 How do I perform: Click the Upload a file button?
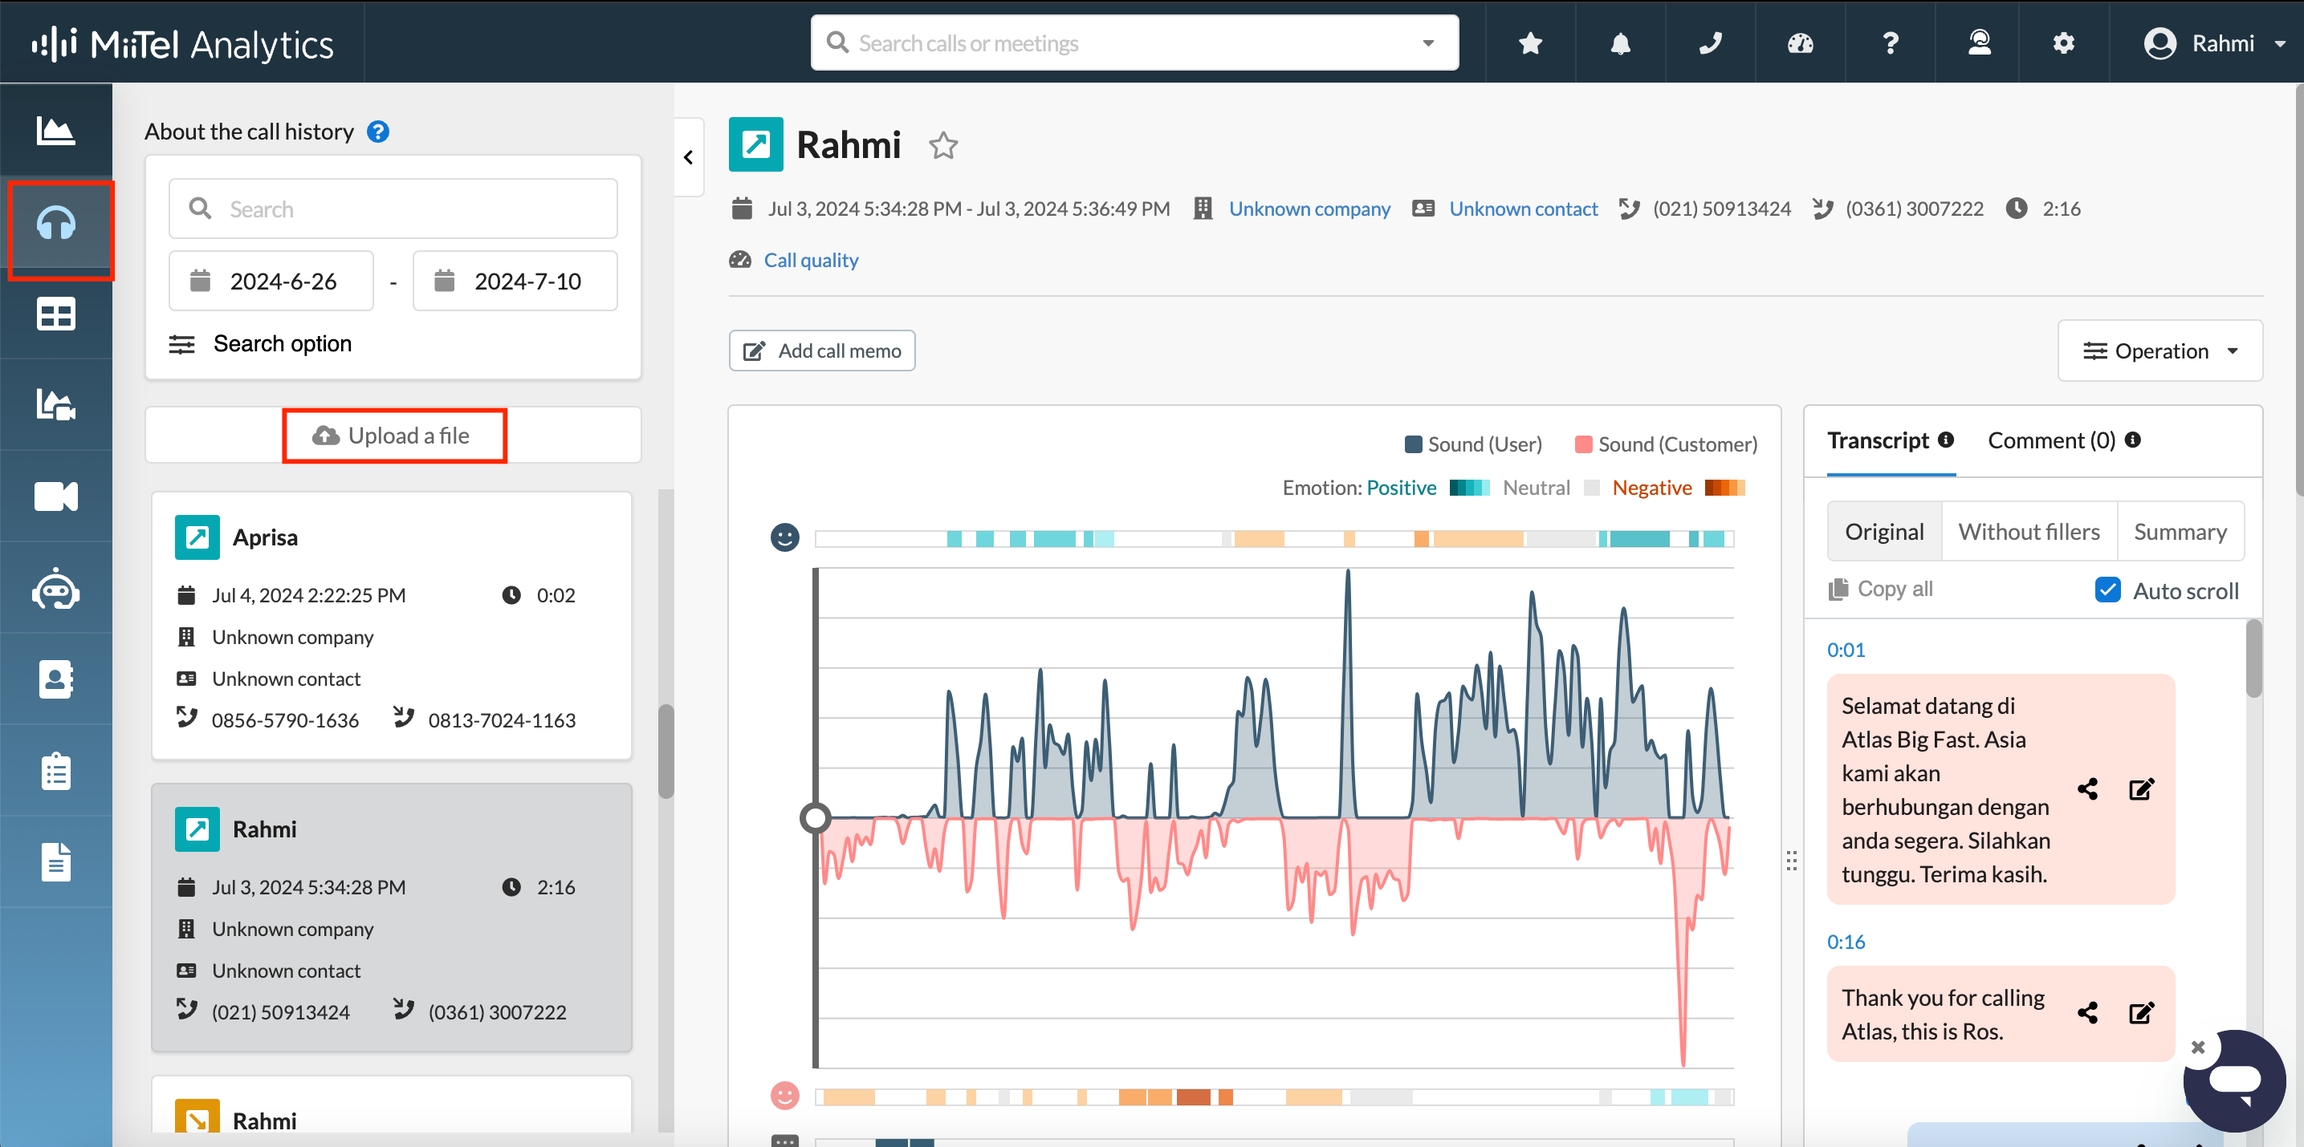[x=395, y=436]
